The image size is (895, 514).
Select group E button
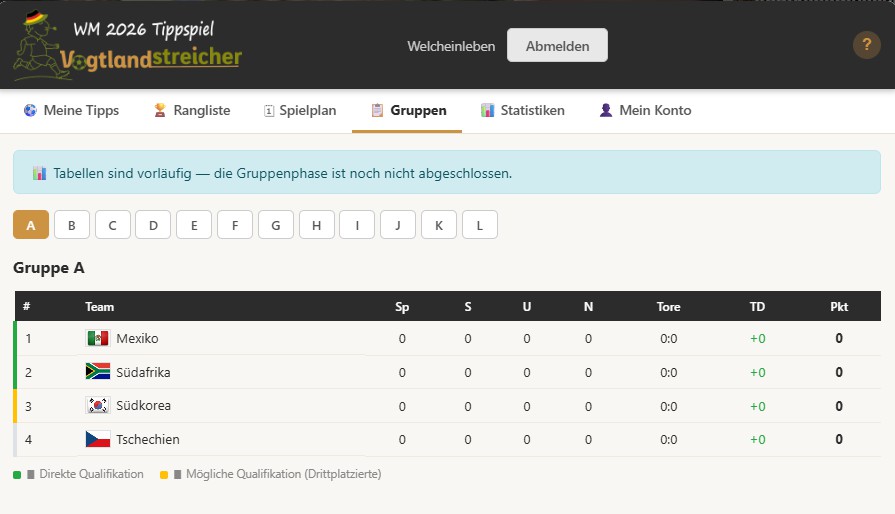tap(194, 225)
